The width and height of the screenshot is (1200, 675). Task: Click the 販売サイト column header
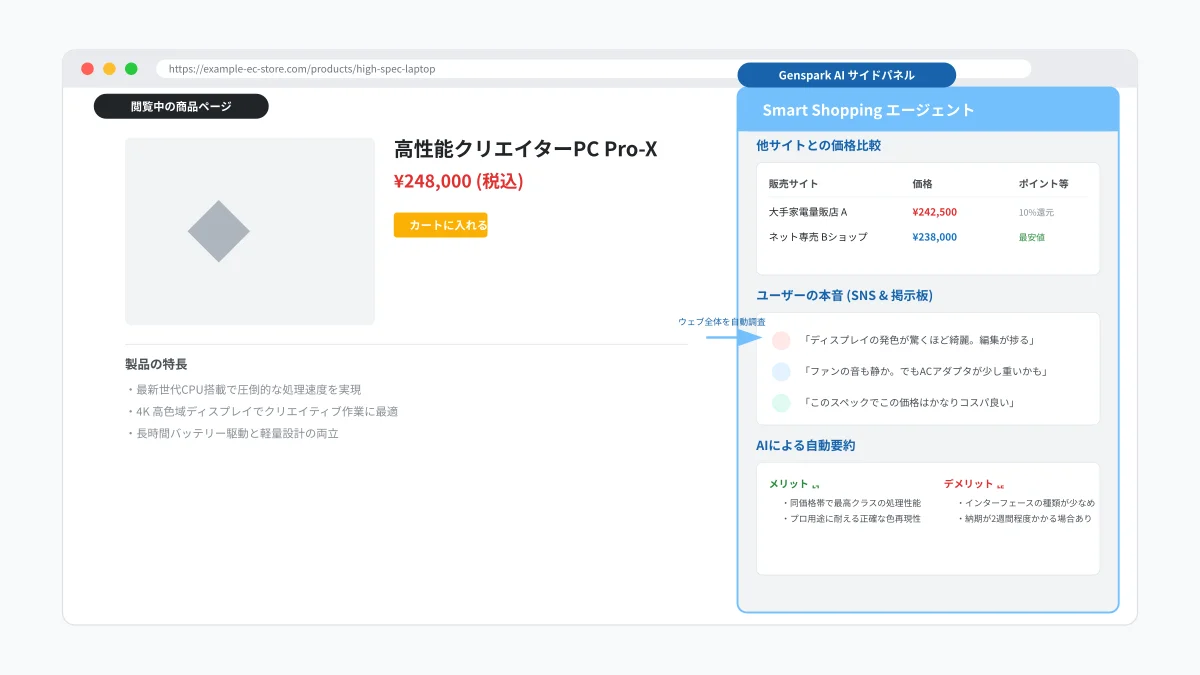[793, 184]
